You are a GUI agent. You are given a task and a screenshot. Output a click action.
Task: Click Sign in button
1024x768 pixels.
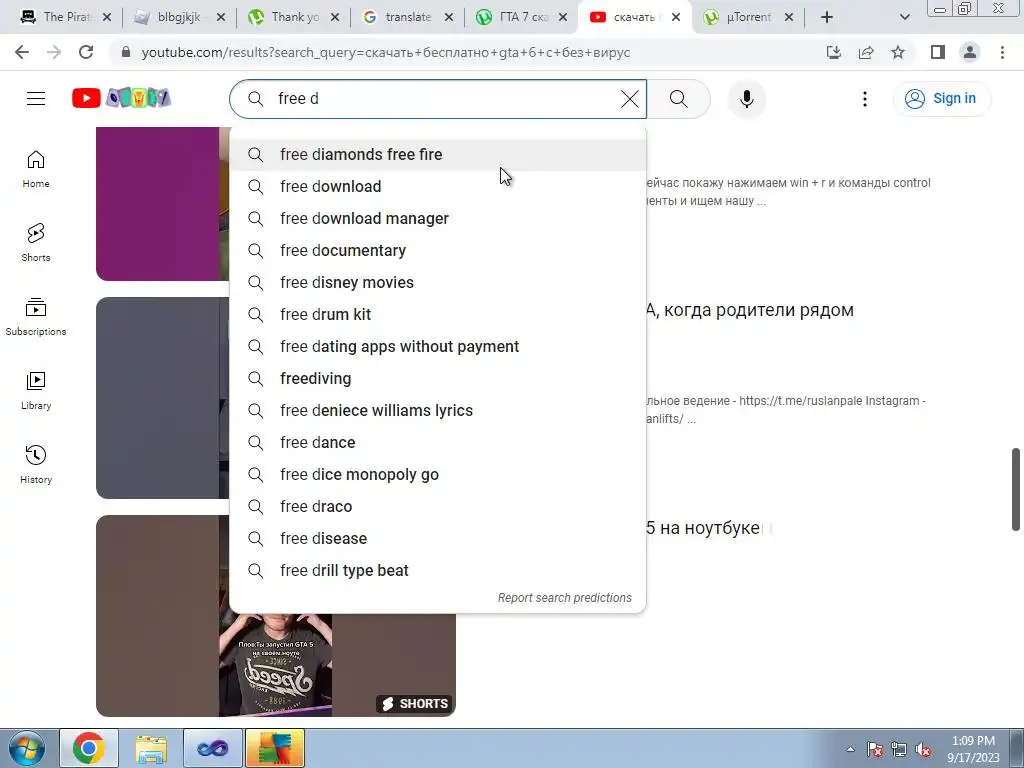coord(942,99)
